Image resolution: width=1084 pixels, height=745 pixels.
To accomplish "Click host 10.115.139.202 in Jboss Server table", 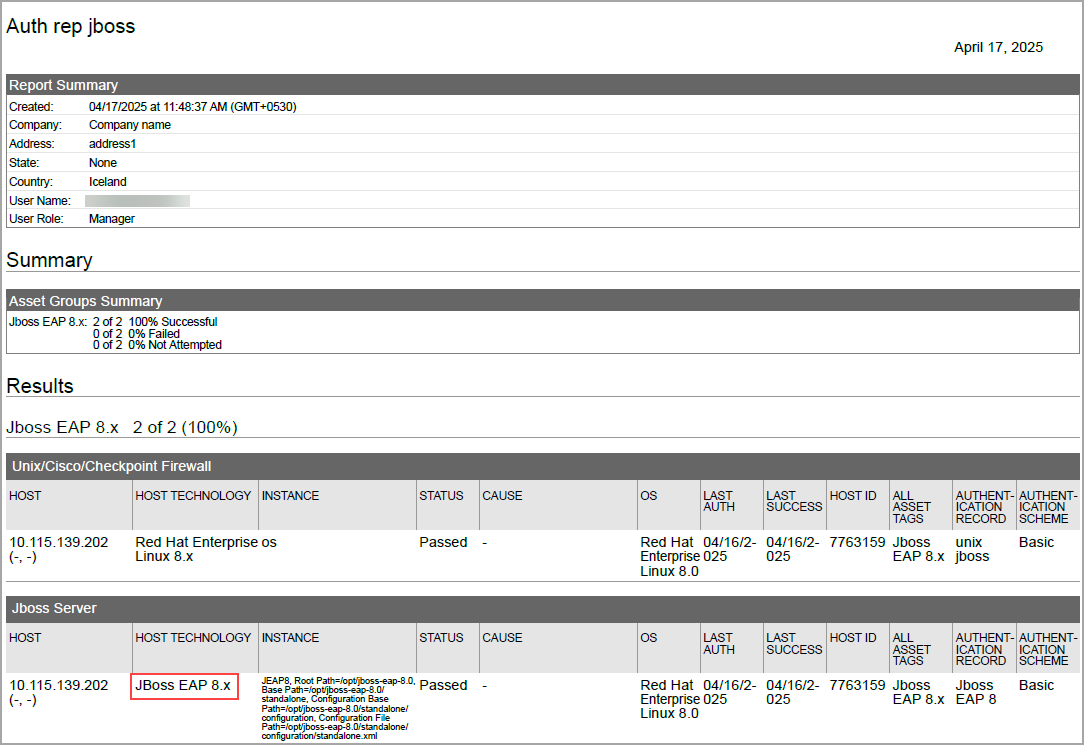I will tap(59, 686).
